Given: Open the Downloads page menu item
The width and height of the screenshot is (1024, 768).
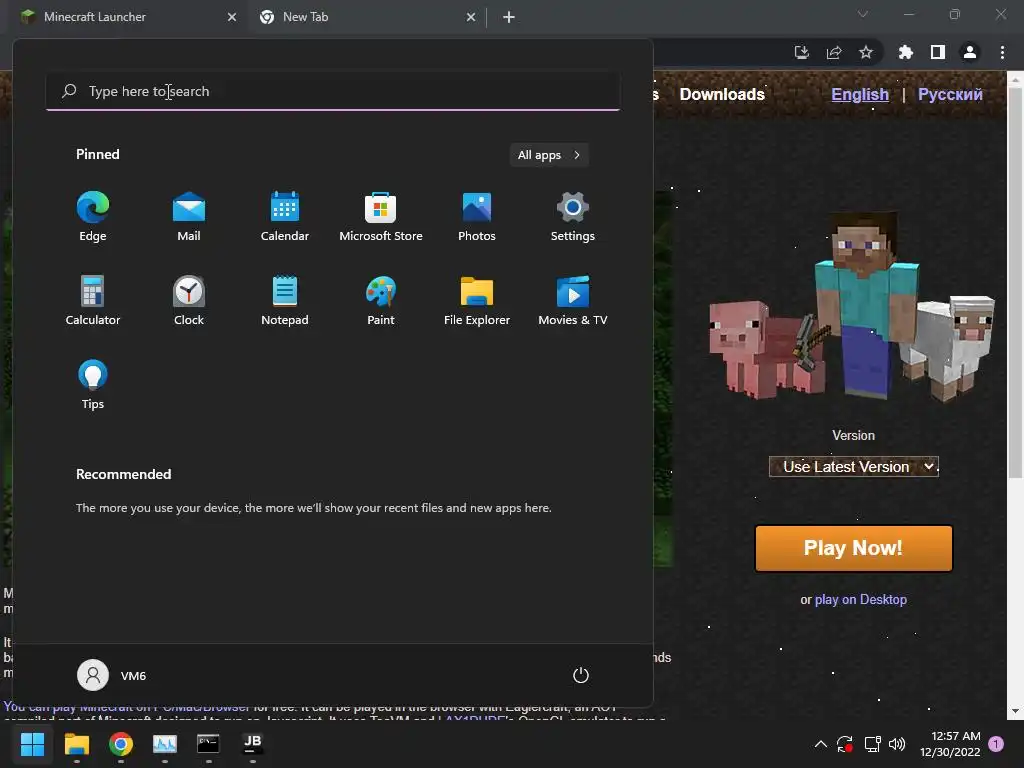Looking at the screenshot, I should point(722,95).
